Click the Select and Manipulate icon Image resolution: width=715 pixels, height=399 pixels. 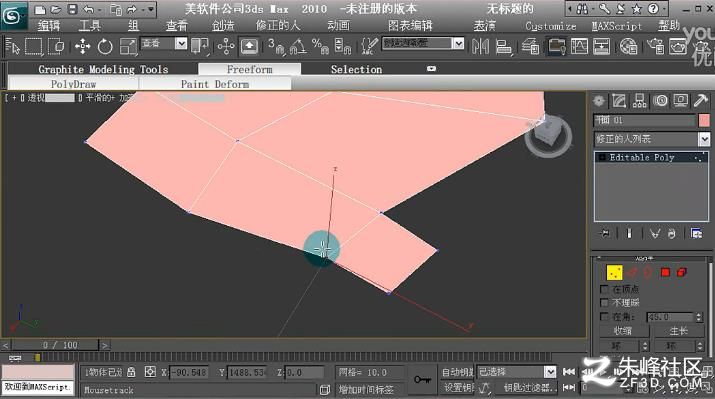(226, 47)
